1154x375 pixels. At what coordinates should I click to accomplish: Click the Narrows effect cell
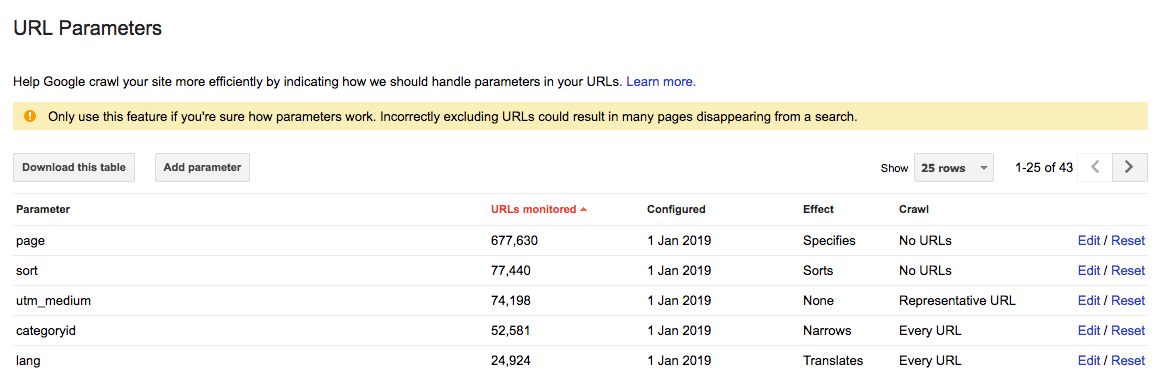tap(827, 331)
